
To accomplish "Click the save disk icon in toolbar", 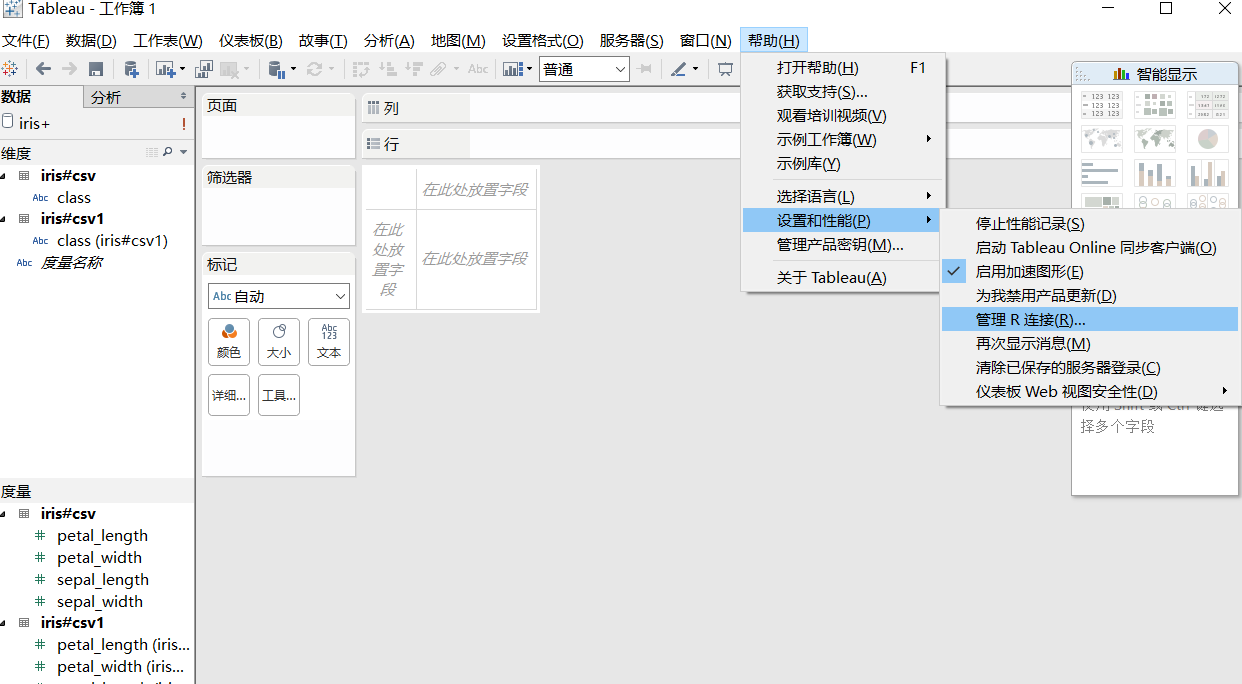I will pyautogui.click(x=96, y=69).
